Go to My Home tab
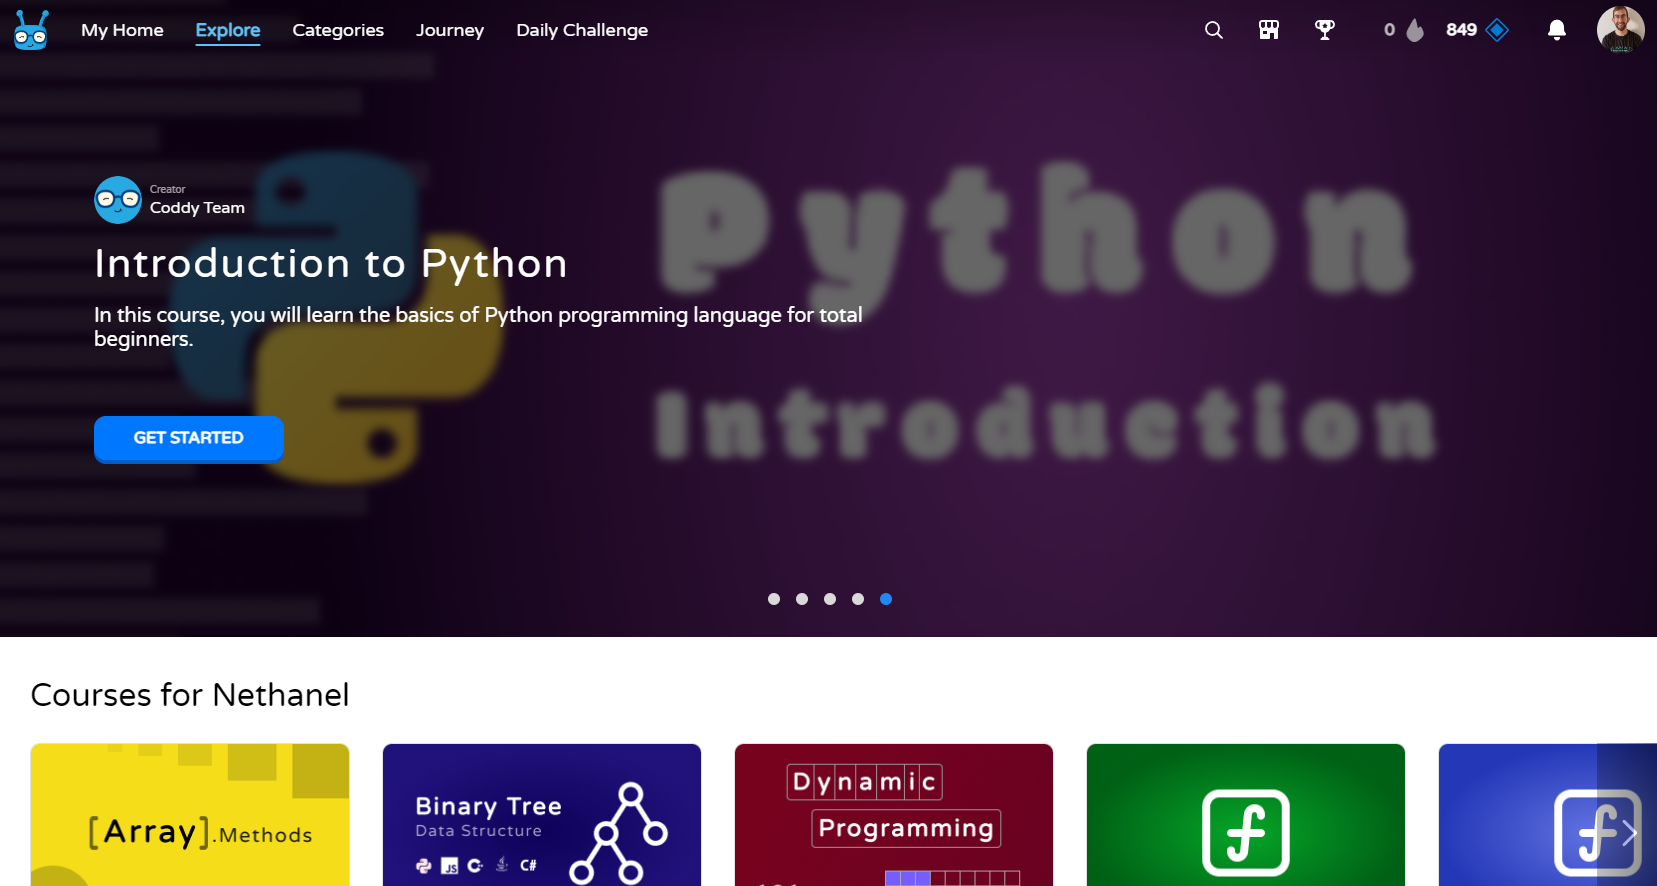This screenshot has width=1657, height=886. [122, 30]
